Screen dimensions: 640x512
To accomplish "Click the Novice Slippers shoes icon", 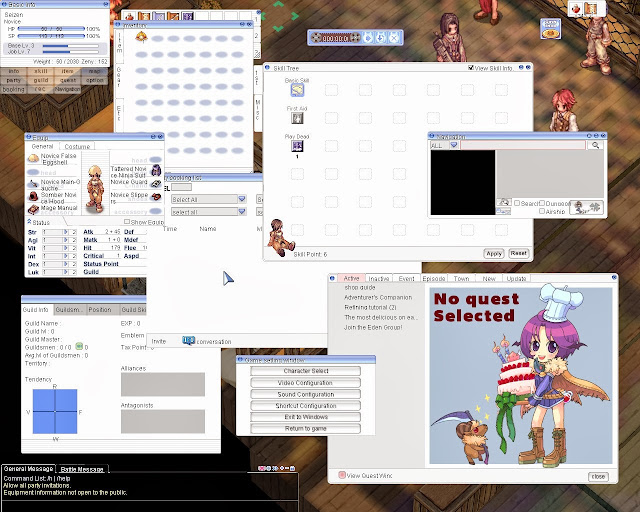I will click(156, 197).
